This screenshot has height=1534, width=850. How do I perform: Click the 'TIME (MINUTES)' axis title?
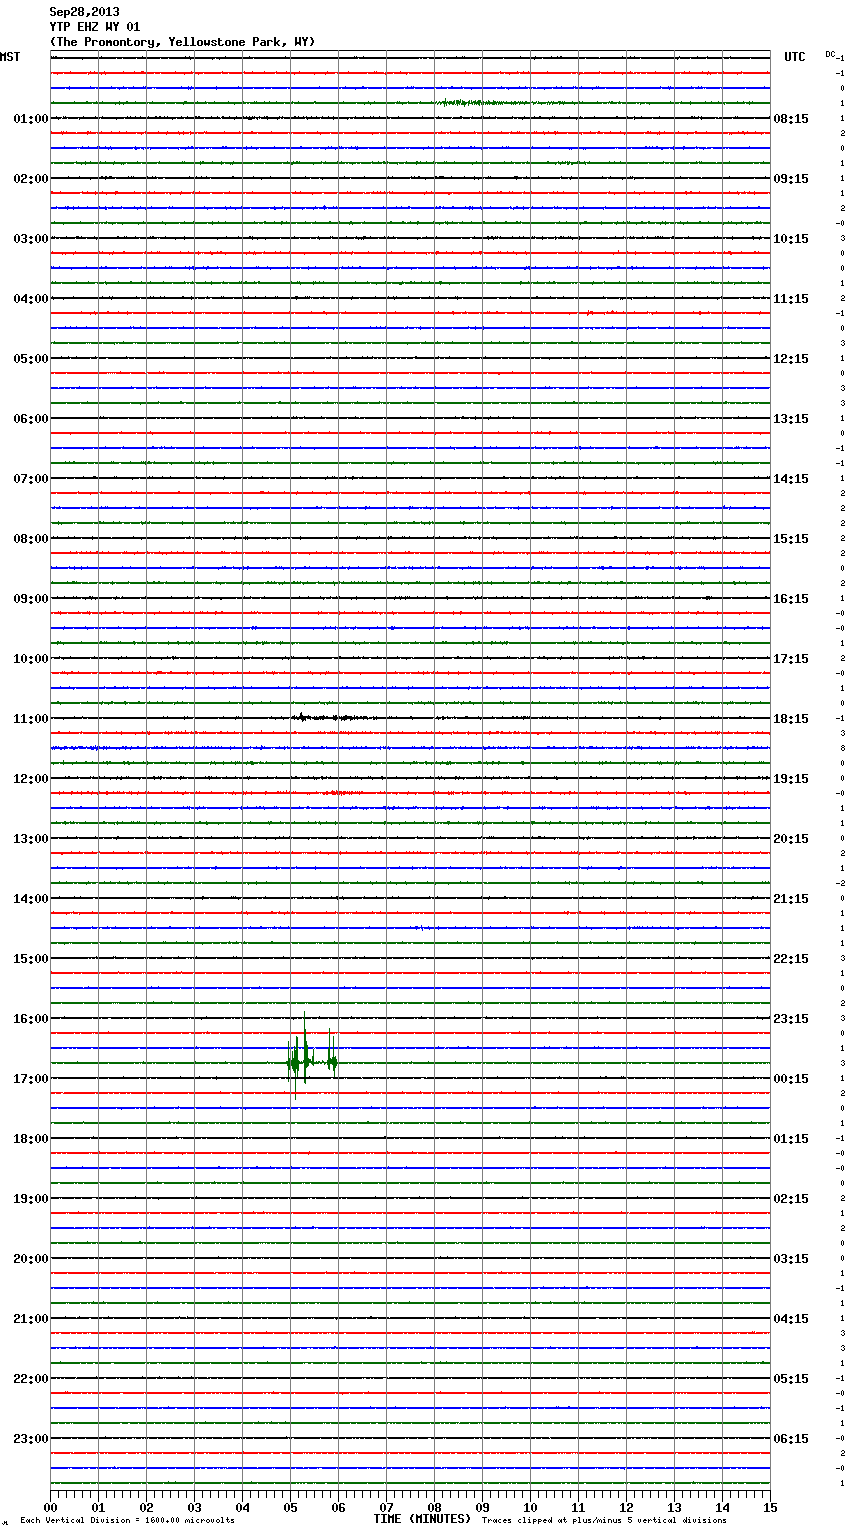point(422,1519)
